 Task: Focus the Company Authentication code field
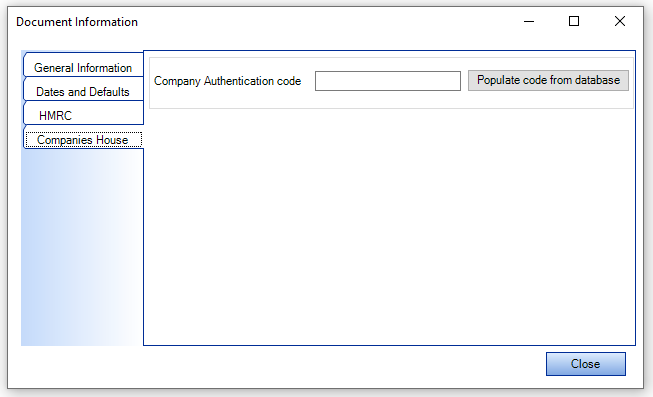(x=388, y=81)
